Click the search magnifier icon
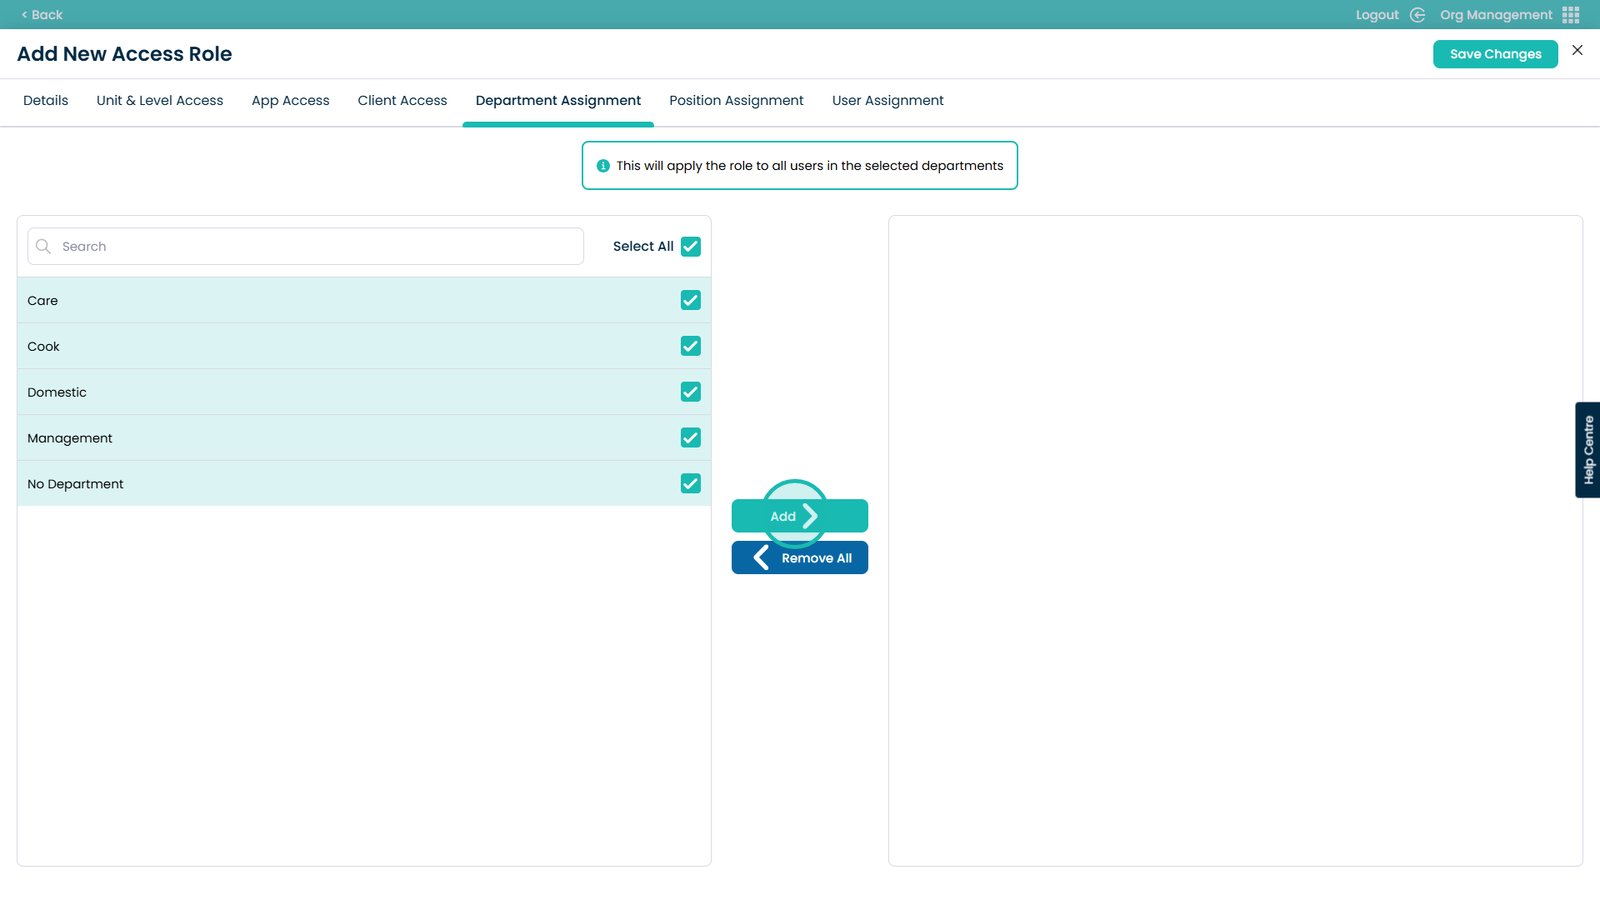This screenshot has height=900, width=1600. (x=43, y=246)
